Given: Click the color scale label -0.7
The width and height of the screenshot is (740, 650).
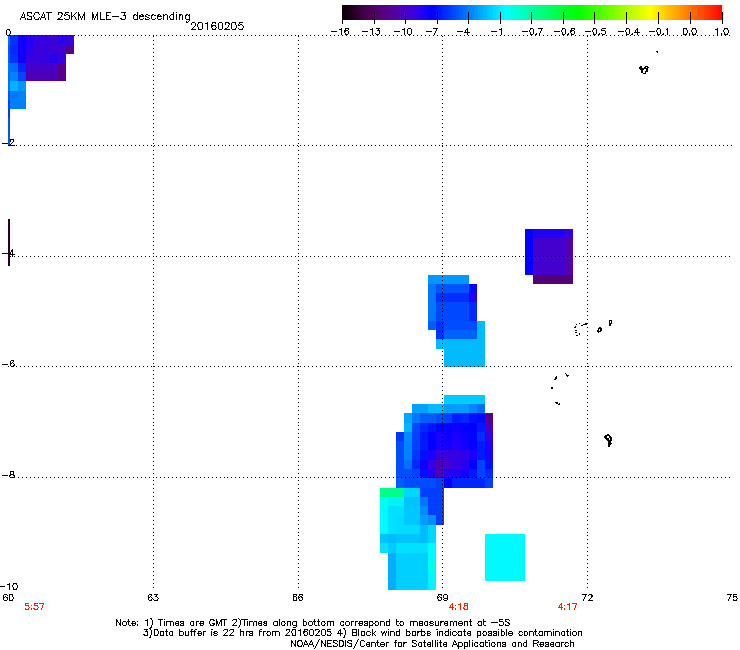Looking at the screenshot, I should tap(532, 32).
